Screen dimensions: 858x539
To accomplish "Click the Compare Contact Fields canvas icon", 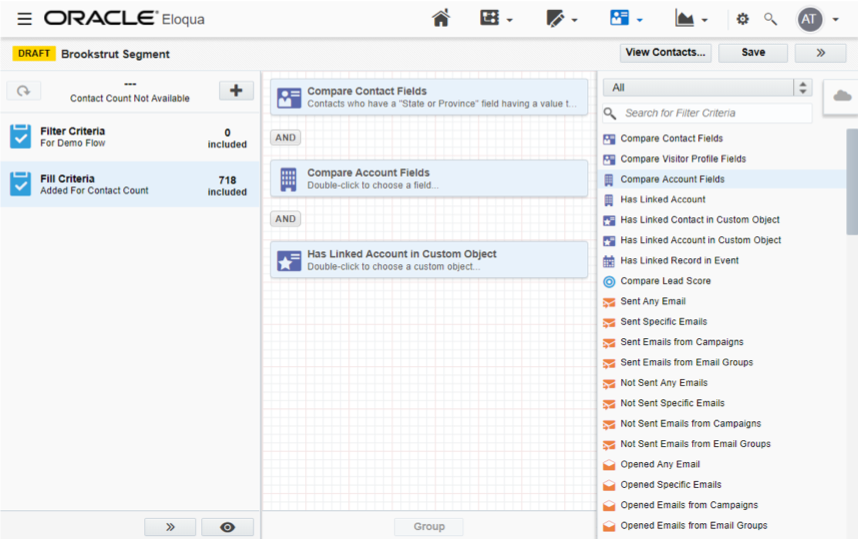I will click(x=289, y=97).
